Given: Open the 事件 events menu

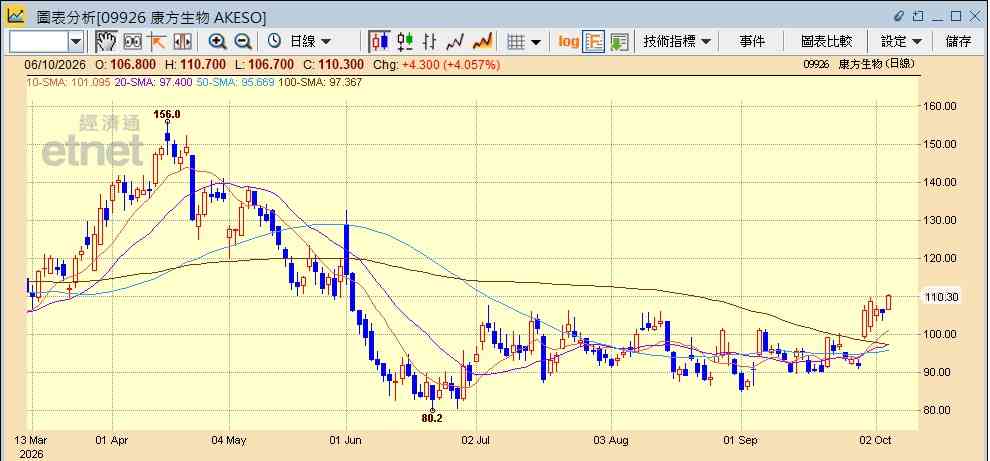Looking at the screenshot, I should (x=752, y=42).
